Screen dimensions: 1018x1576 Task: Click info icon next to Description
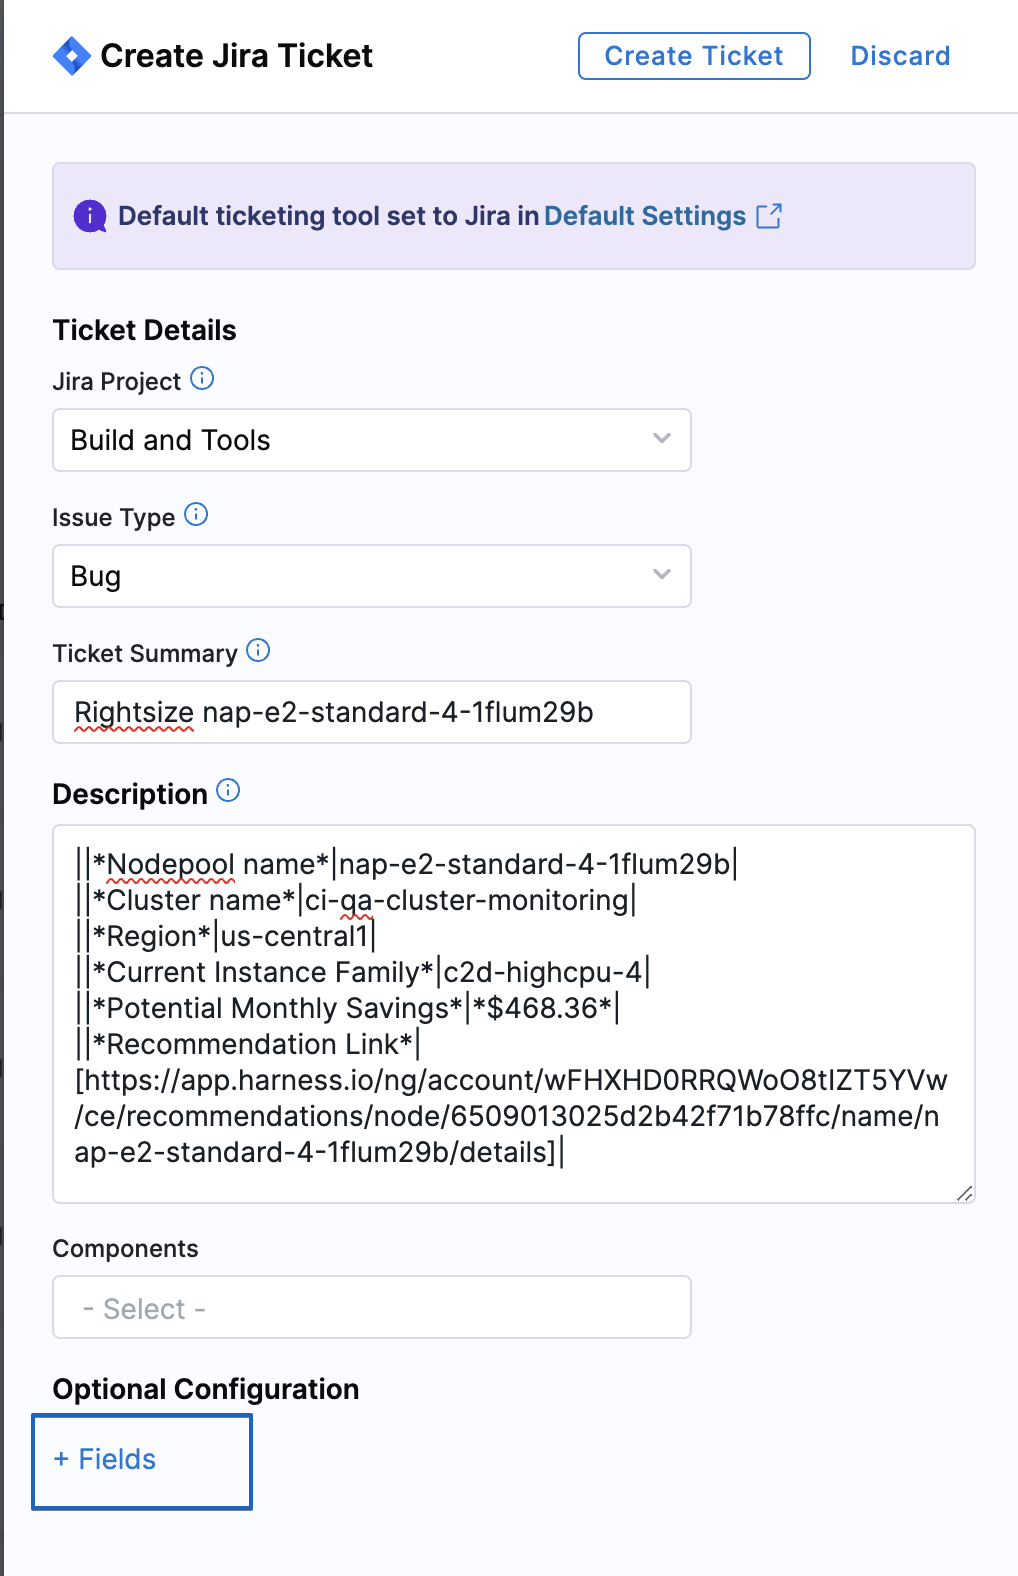click(228, 791)
